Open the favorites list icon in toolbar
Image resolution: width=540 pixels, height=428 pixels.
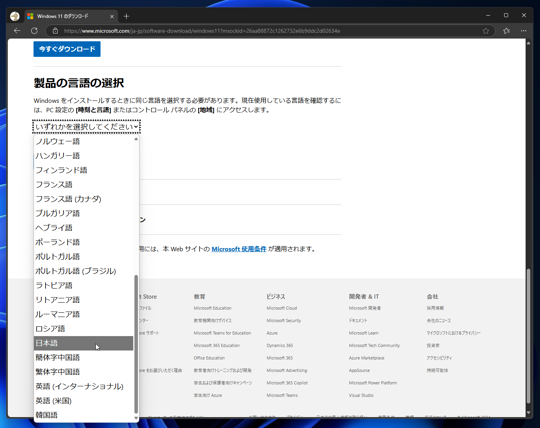(x=506, y=31)
